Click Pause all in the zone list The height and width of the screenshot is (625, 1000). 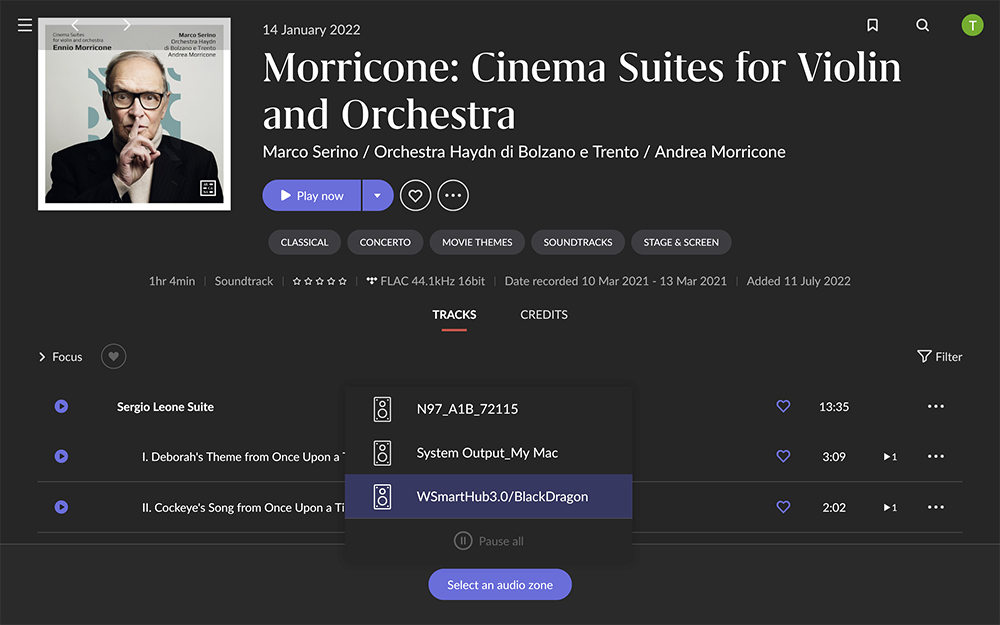click(x=489, y=541)
